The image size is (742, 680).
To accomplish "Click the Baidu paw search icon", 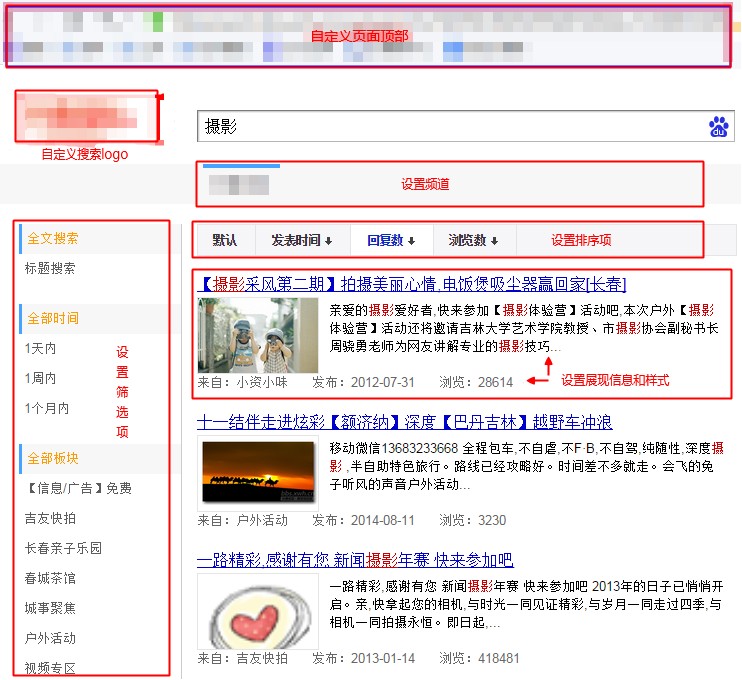I will tap(719, 127).
